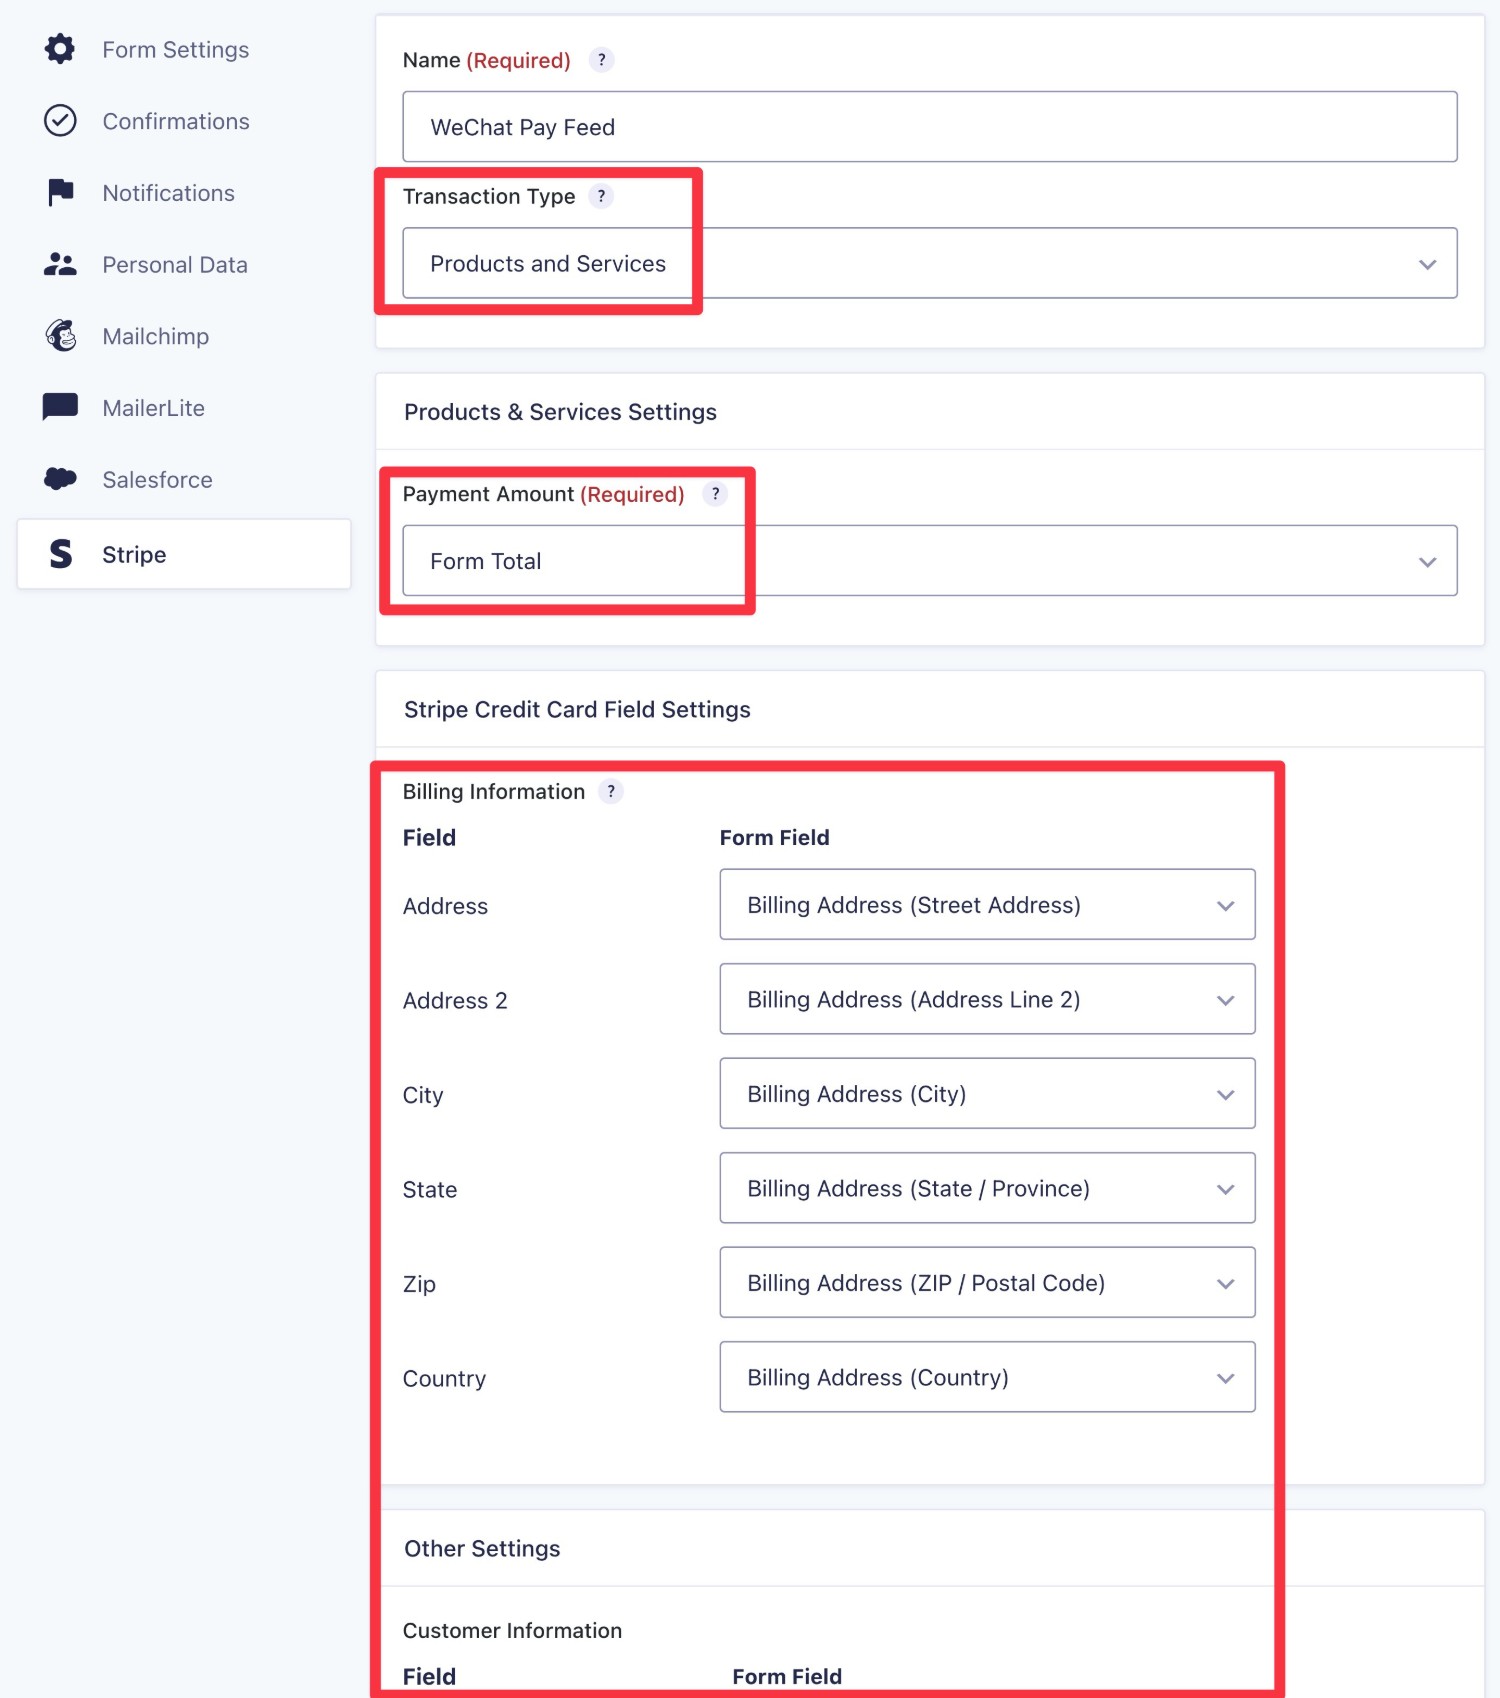The height and width of the screenshot is (1698, 1500).
Task: Open the Form Settings menu item
Action: coord(176,49)
